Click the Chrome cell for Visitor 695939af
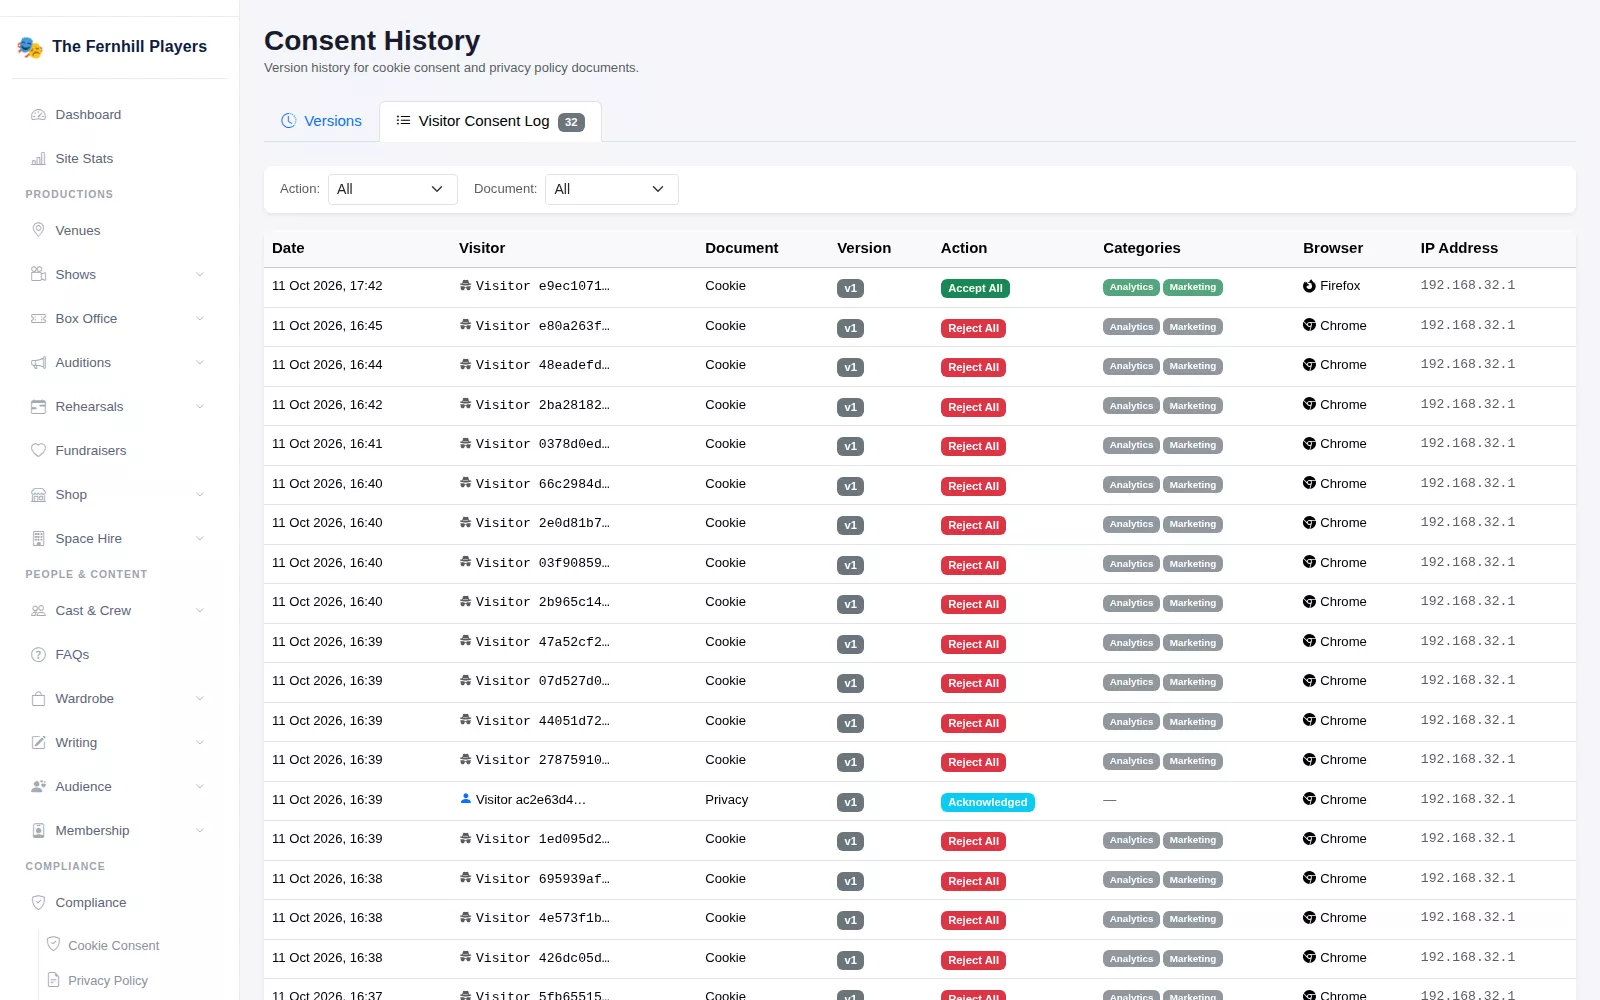Screen dimensions: 1600x1000 [1334, 879]
